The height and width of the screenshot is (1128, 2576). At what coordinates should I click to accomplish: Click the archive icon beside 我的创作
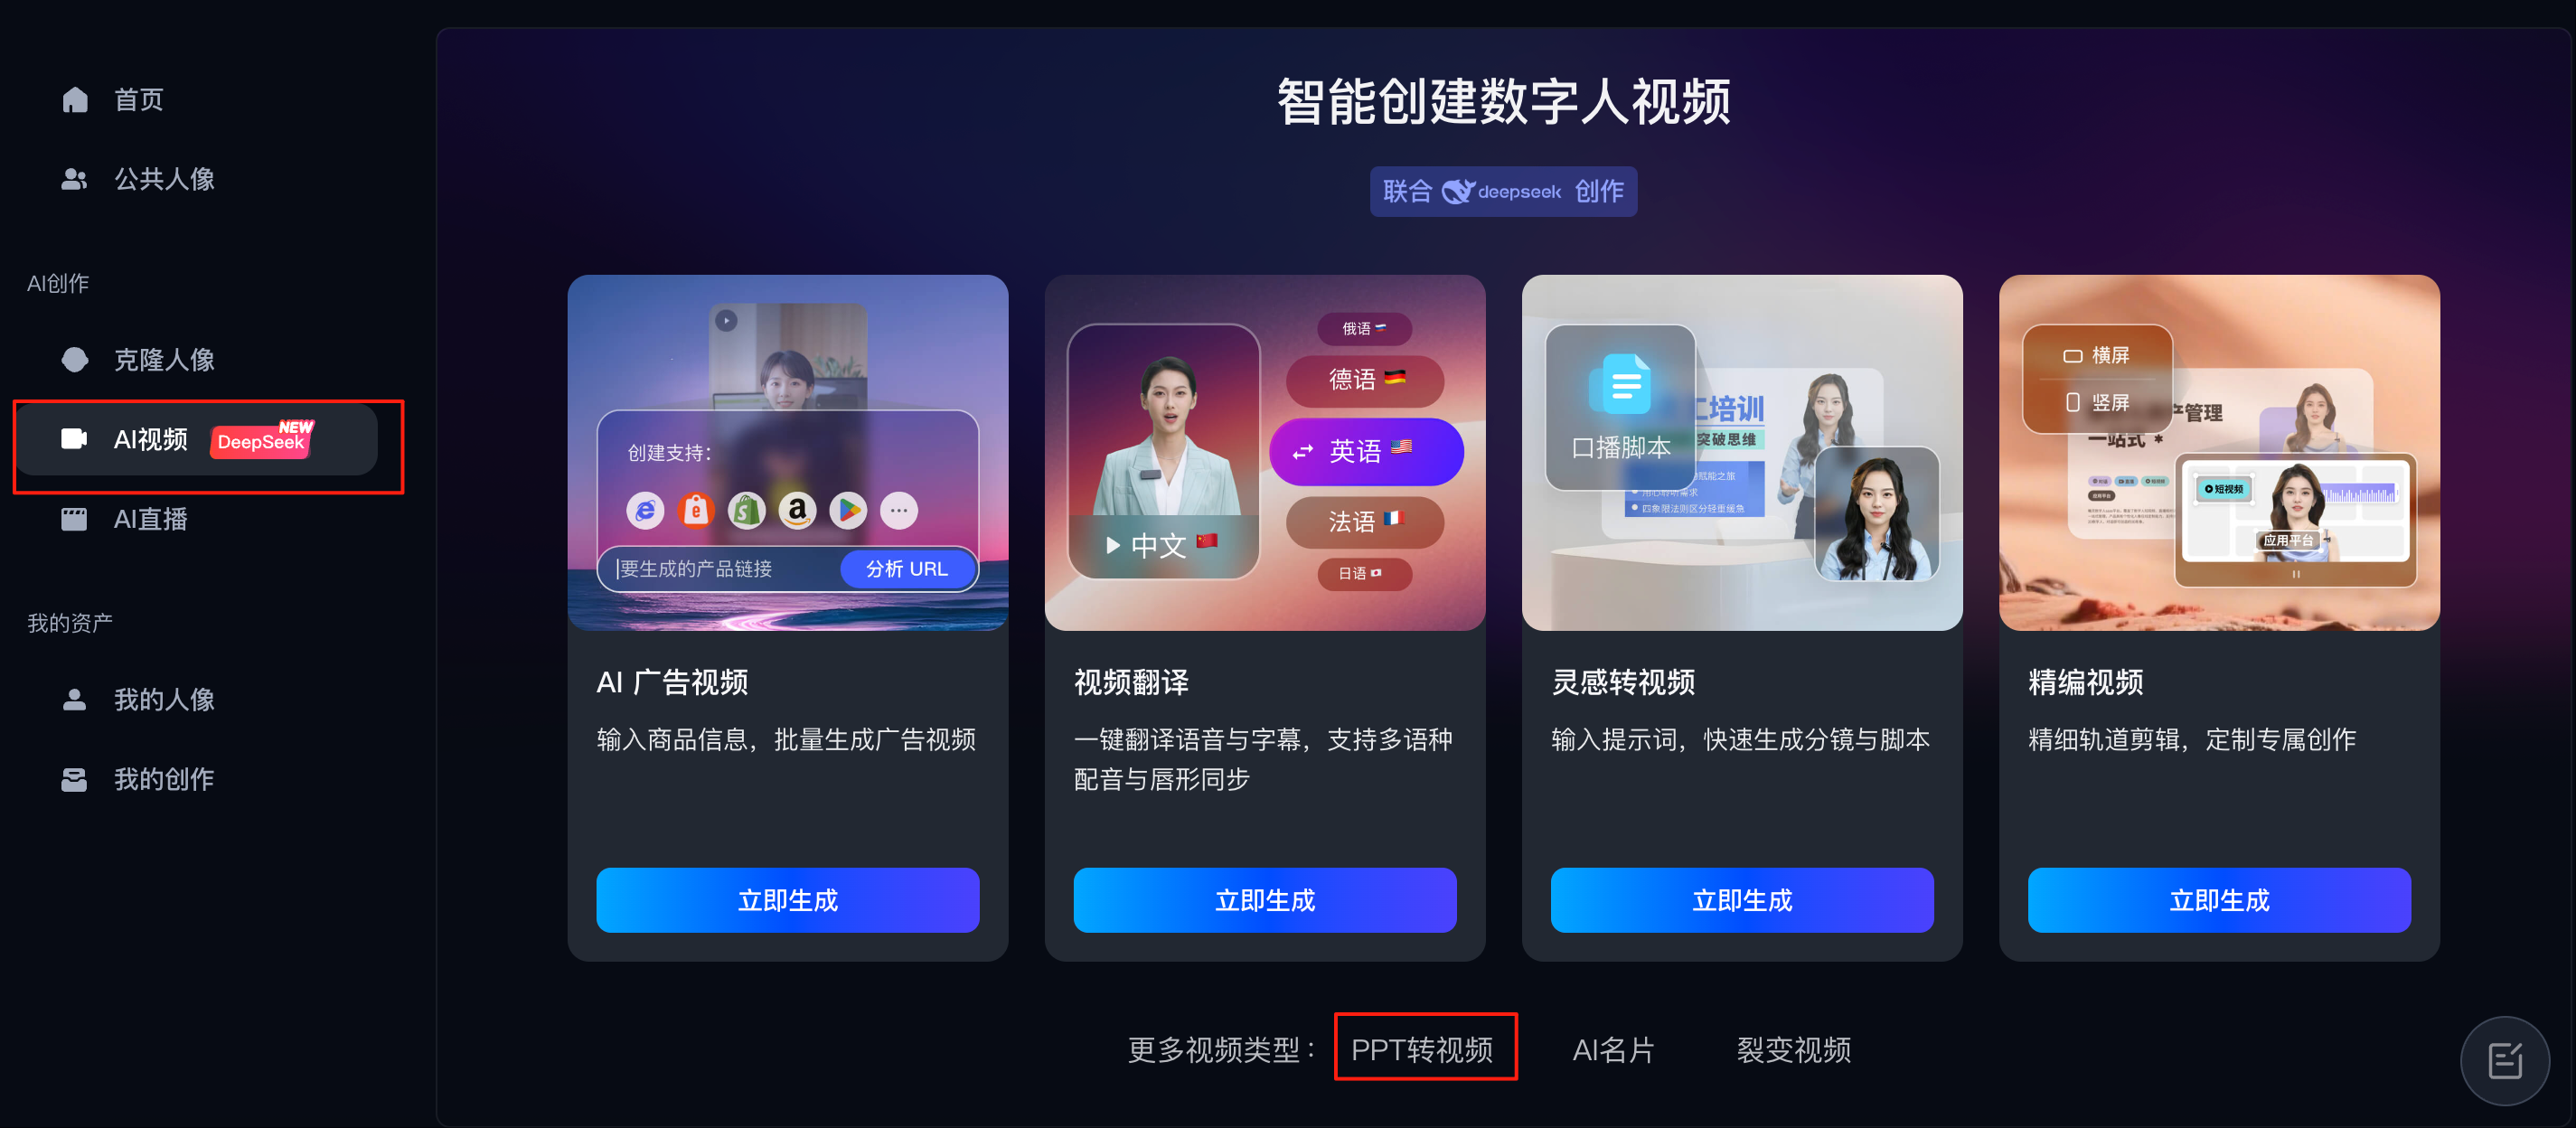click(75, 779)
